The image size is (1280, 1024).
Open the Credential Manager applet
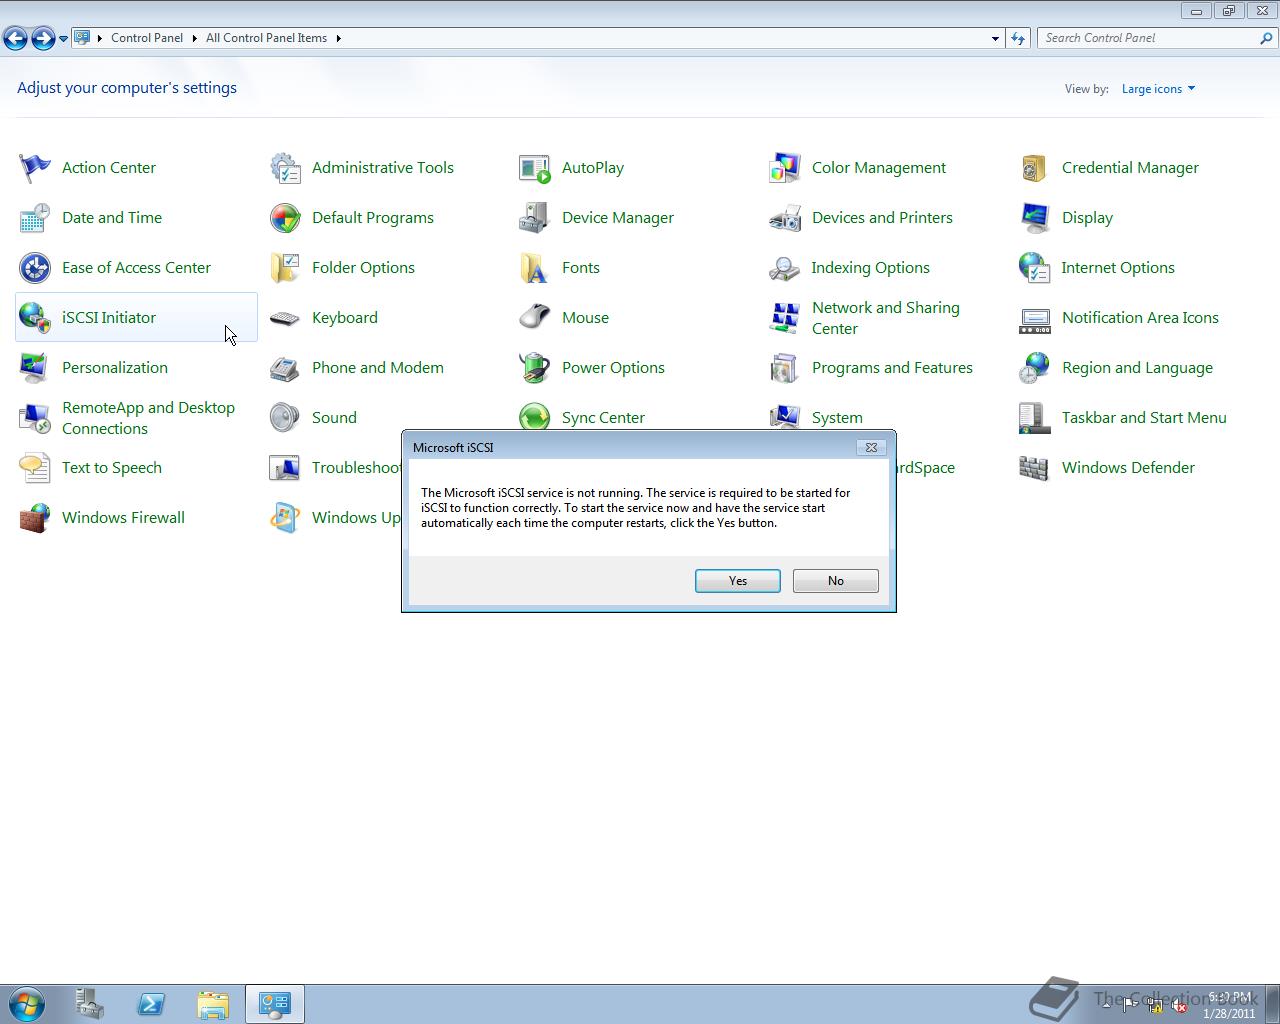(1130, 167)
